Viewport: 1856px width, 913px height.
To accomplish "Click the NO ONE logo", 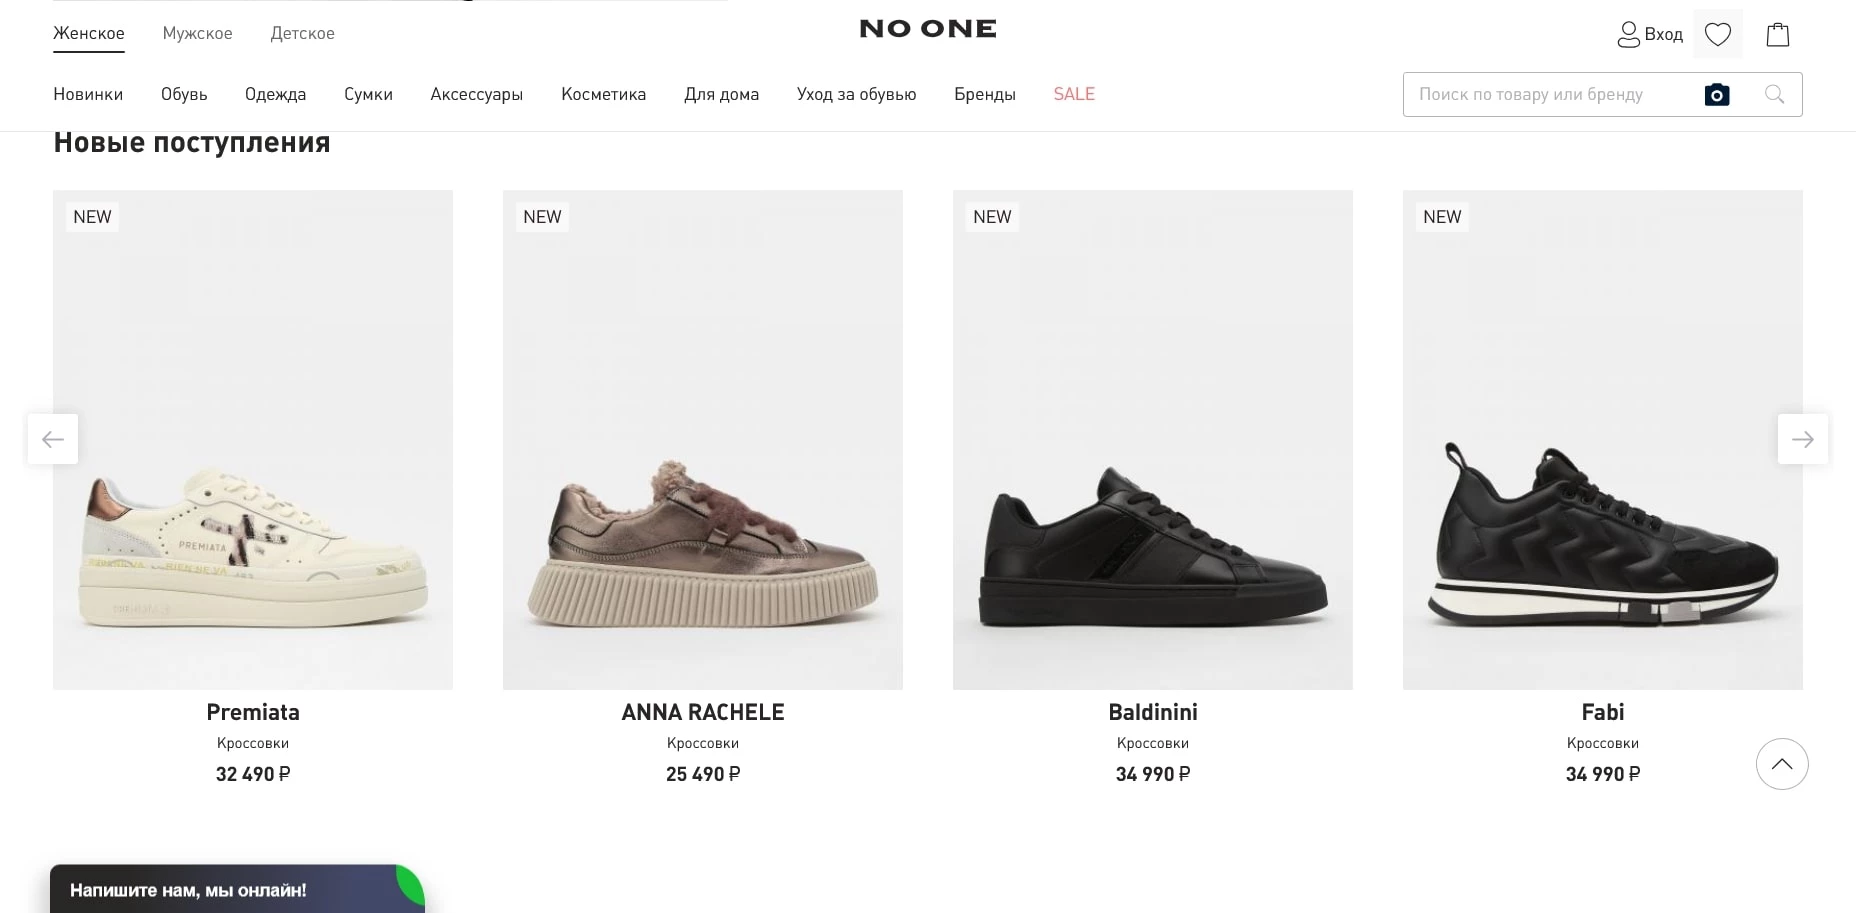I will [928, 29].
